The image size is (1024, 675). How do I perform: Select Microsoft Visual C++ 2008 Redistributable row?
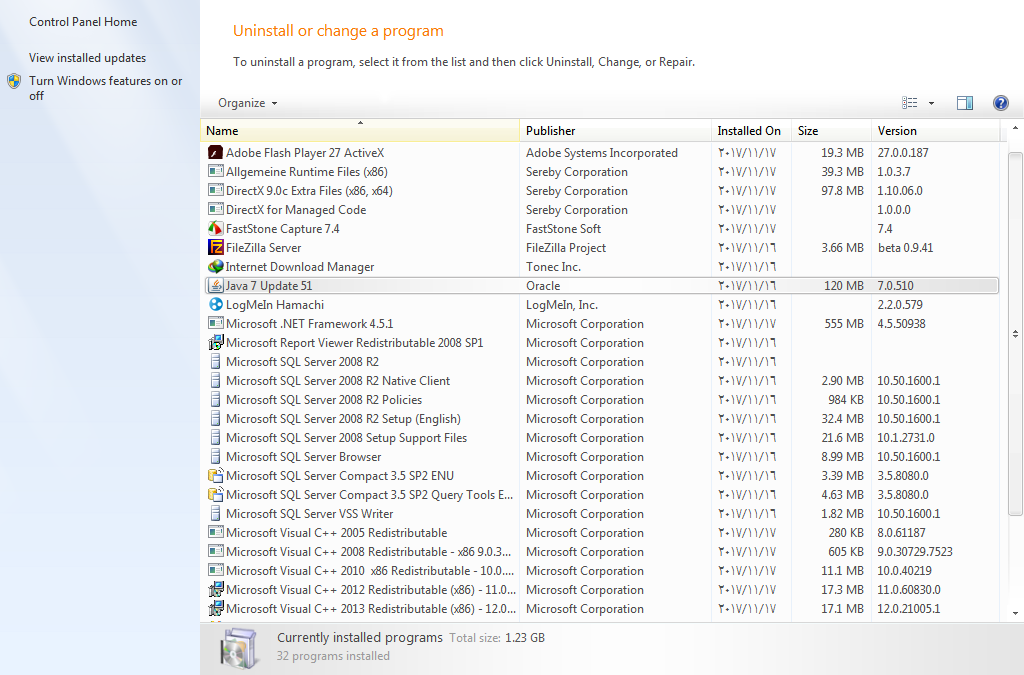602,552
